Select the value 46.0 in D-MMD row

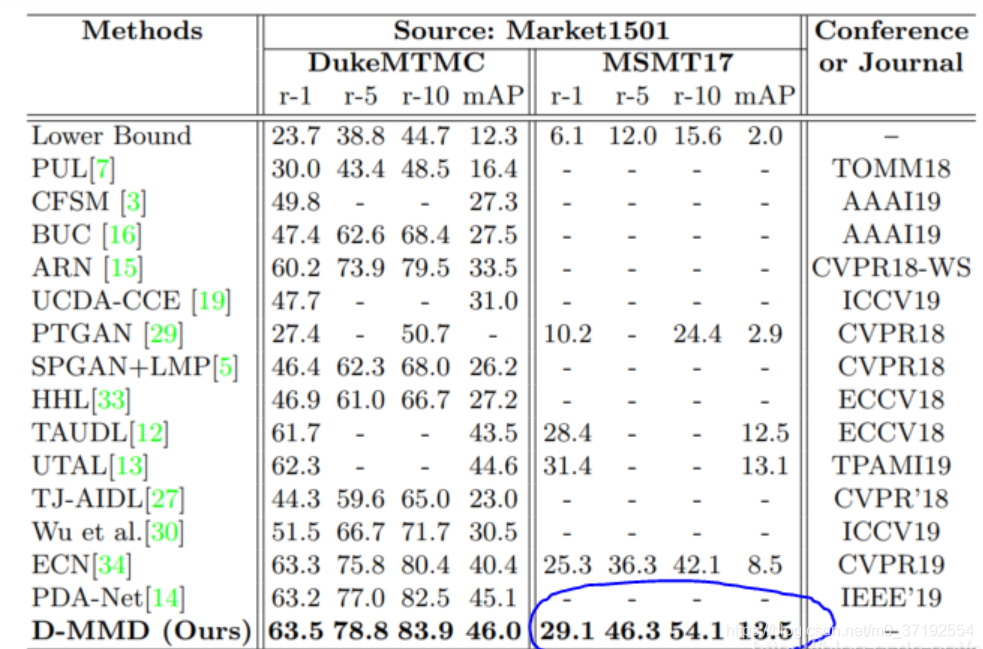pyautogui.click(x=493, y=631)
